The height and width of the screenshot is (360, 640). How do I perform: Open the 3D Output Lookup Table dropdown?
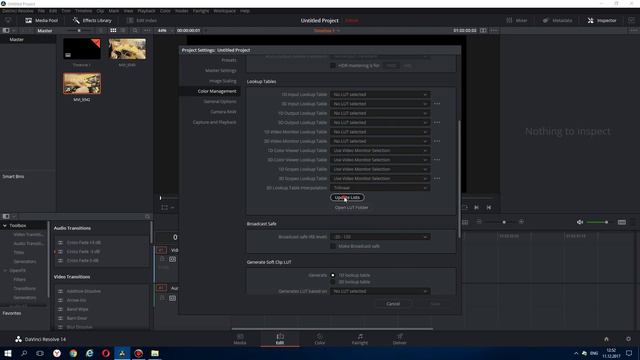click(x=380, y=122)
